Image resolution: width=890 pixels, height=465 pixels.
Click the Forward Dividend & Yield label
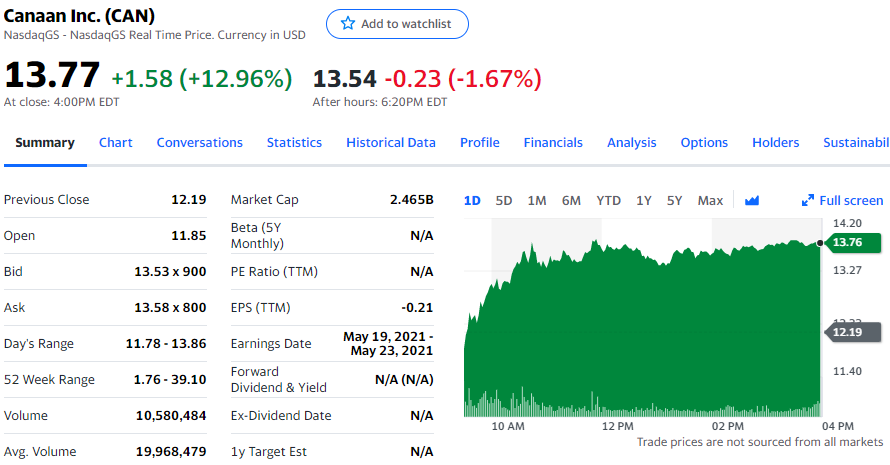click(279, 379)
